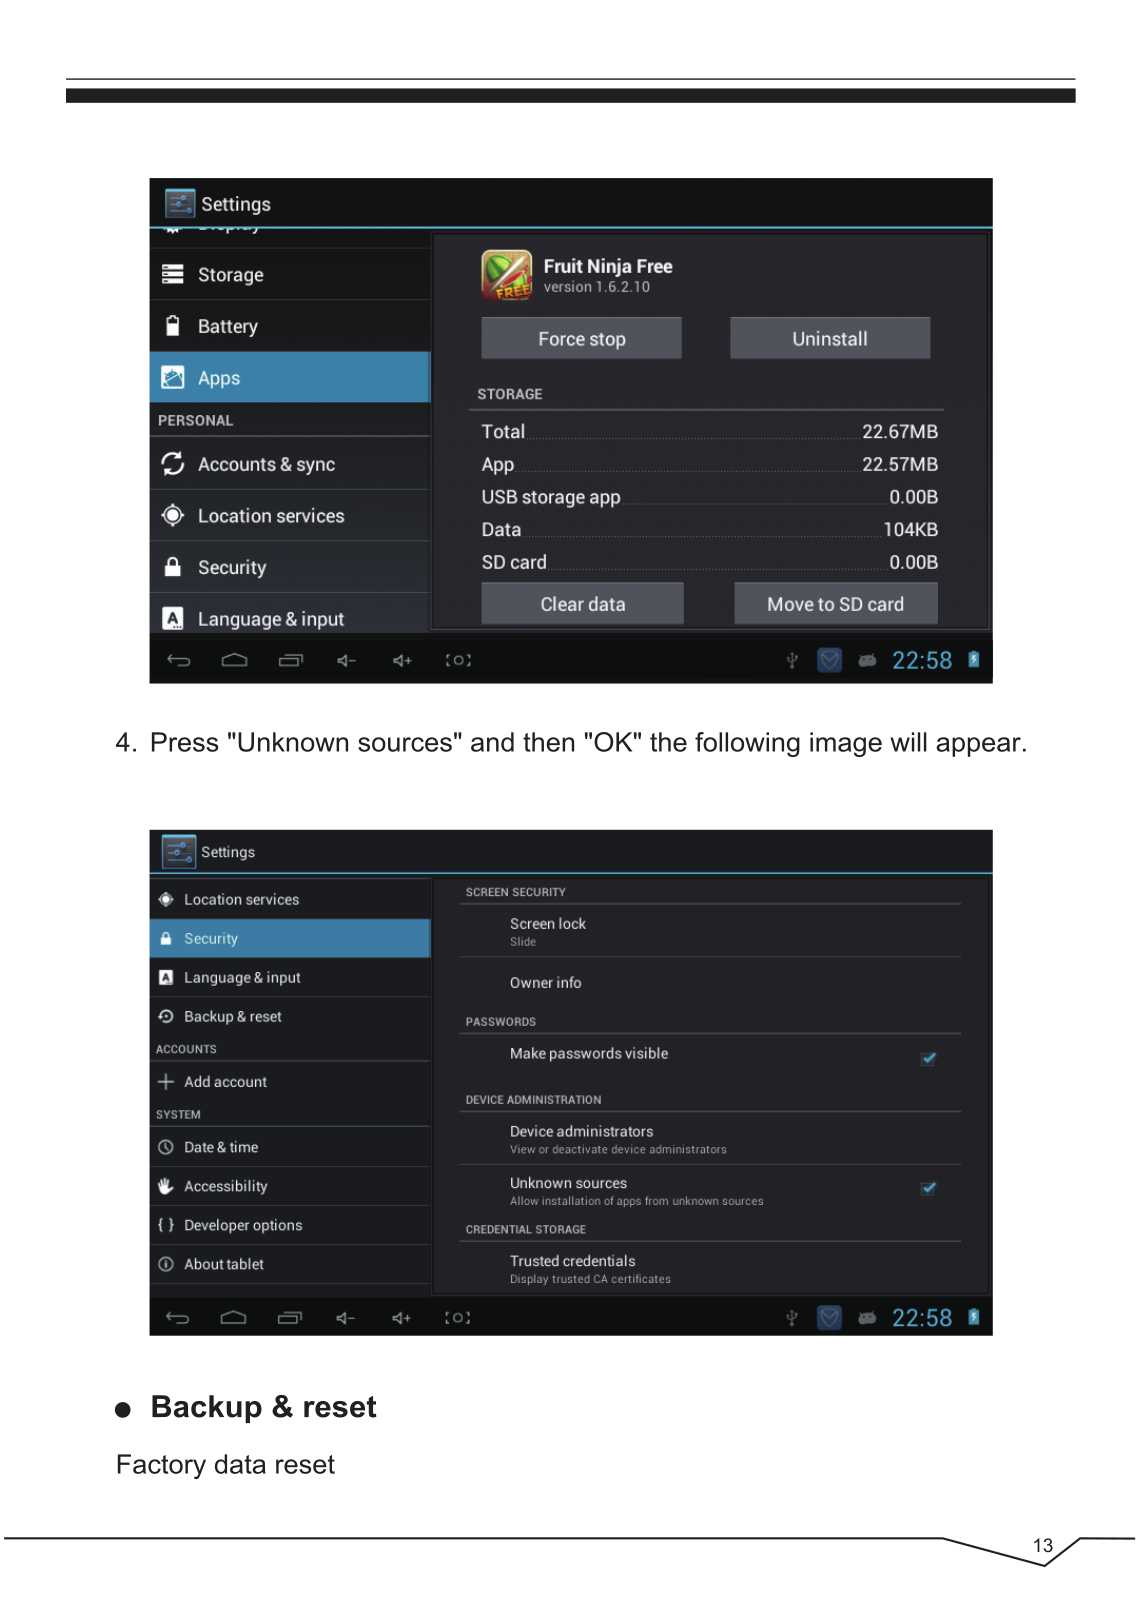Click the Uninstall button
This screenshot has width=1136, height=1600.
point(830,338)
